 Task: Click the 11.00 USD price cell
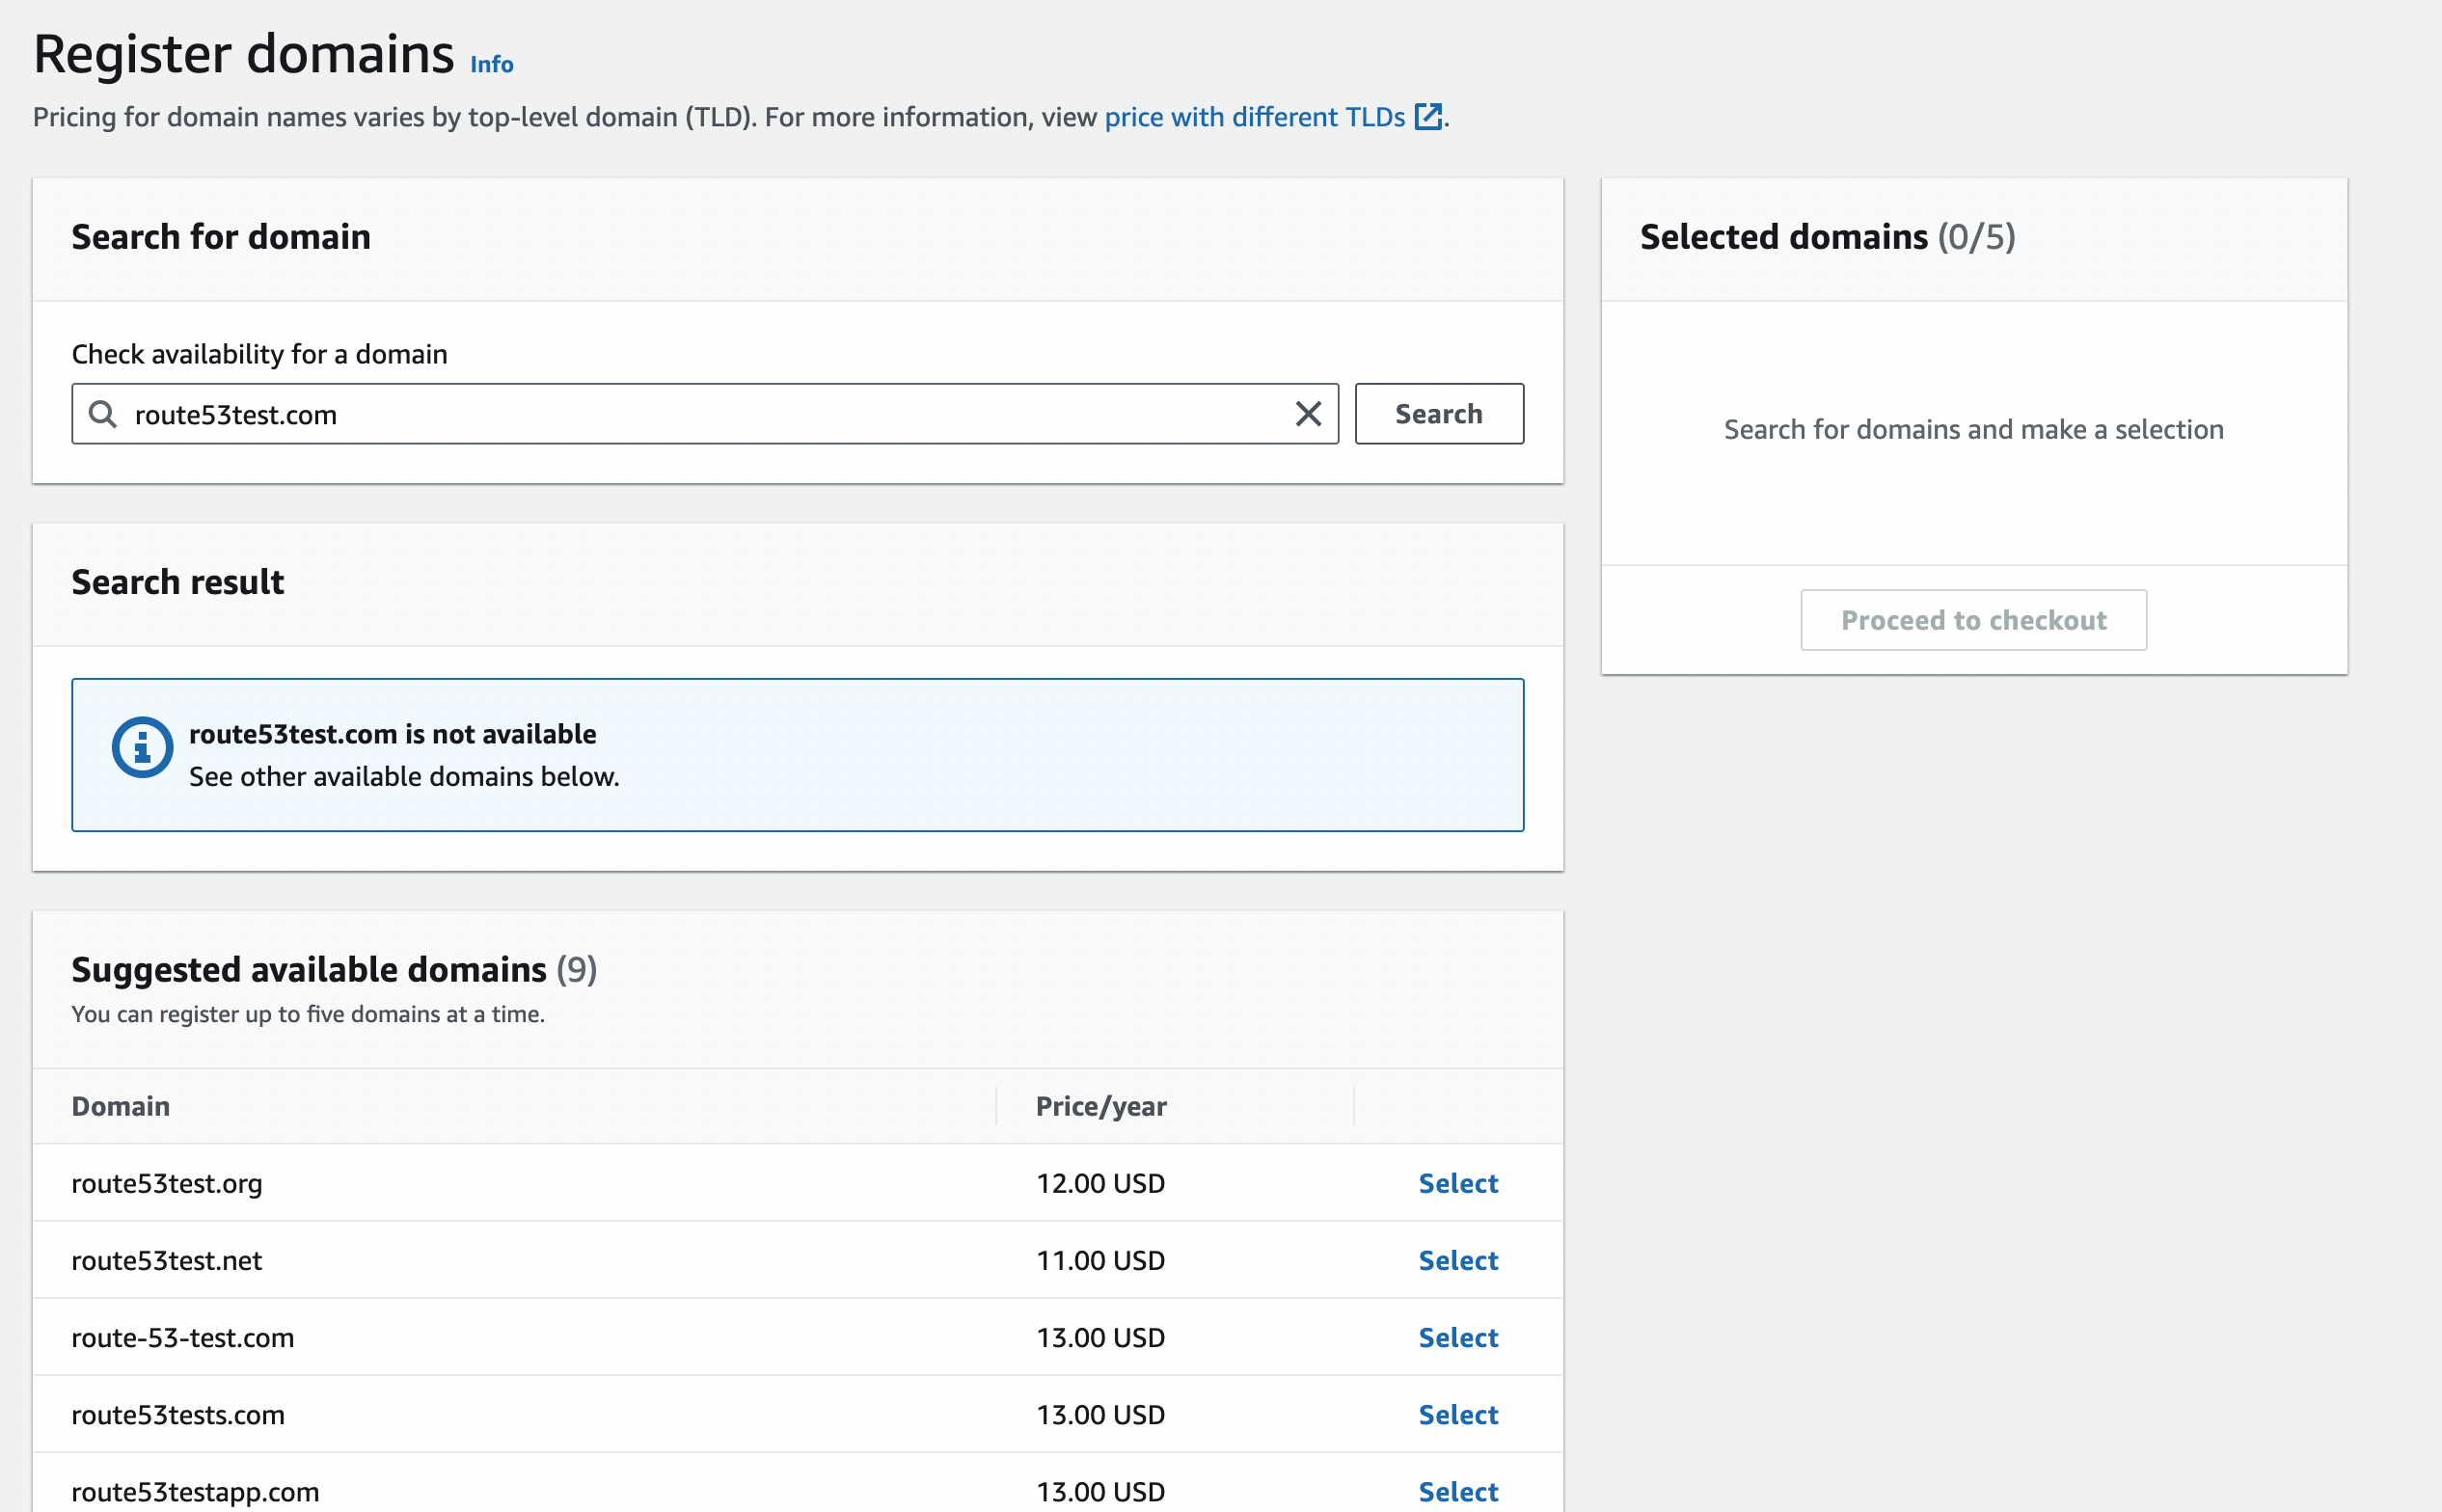(1100, 1260)
